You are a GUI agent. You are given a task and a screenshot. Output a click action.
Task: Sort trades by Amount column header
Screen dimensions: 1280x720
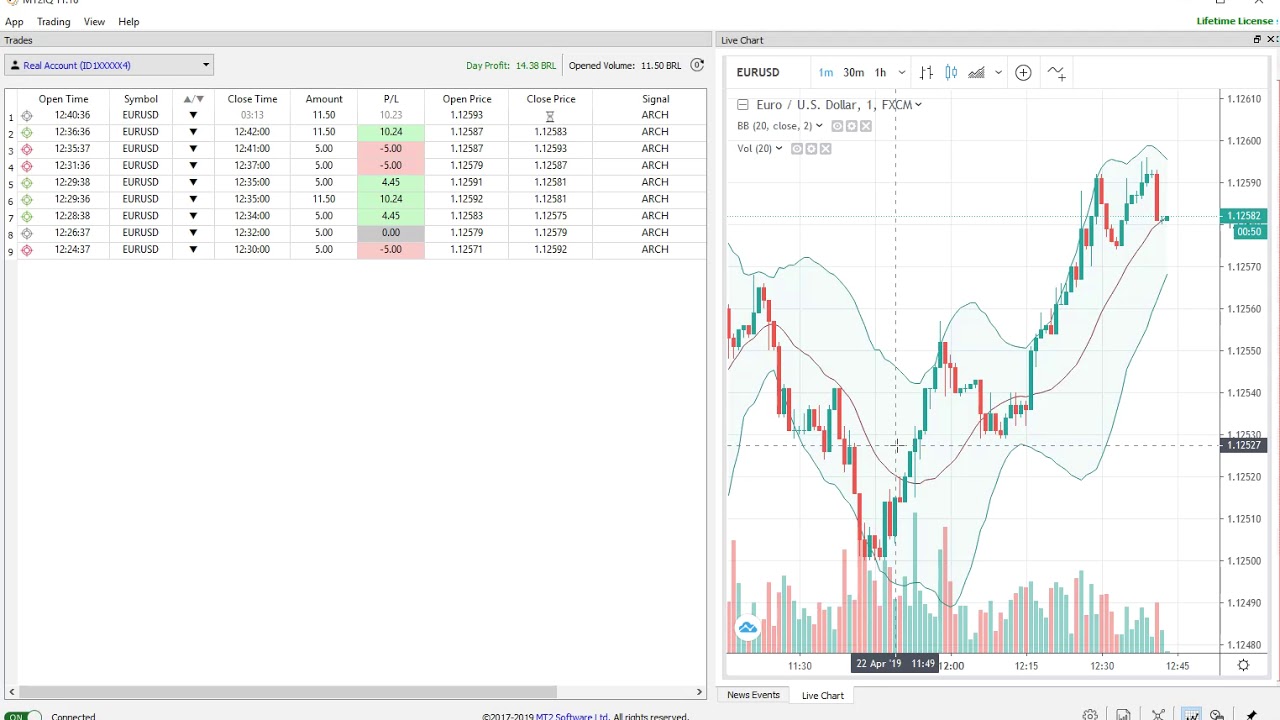click(324, 99)
